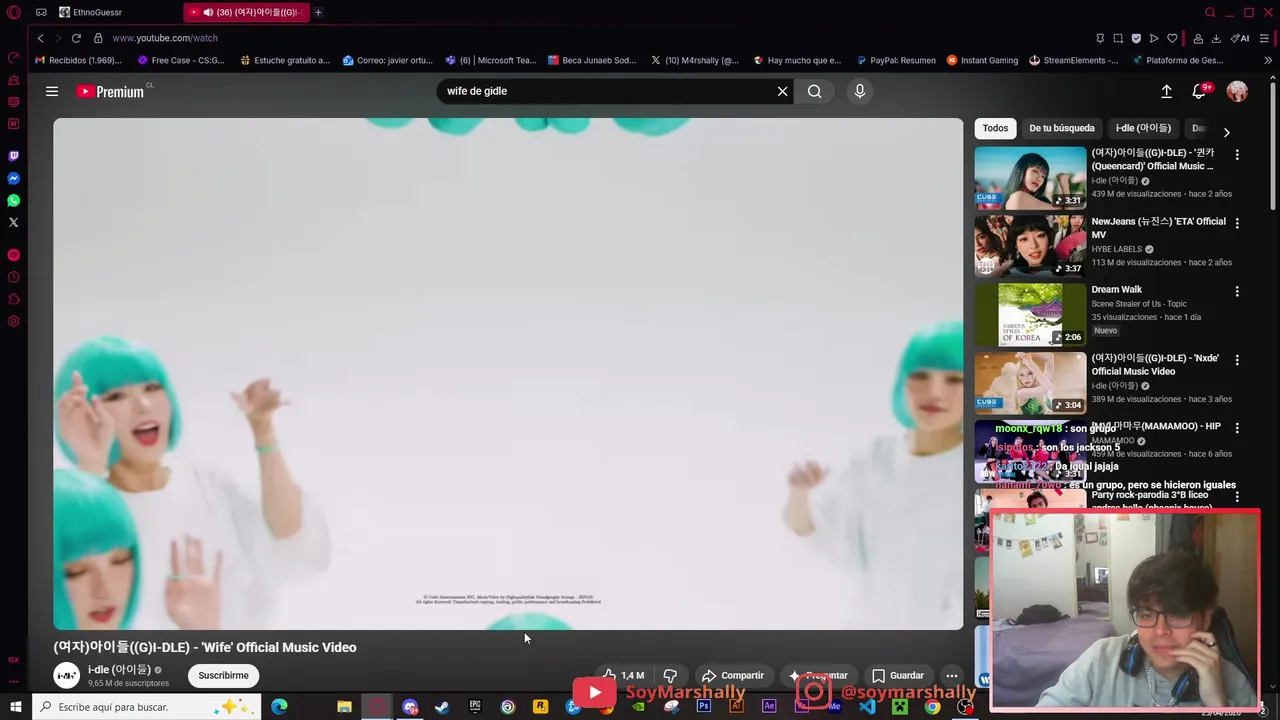The height and width of the screenshot is (720, 1280).
Task: Select the 'Todos' filter chip
Action: click(995, 128)
